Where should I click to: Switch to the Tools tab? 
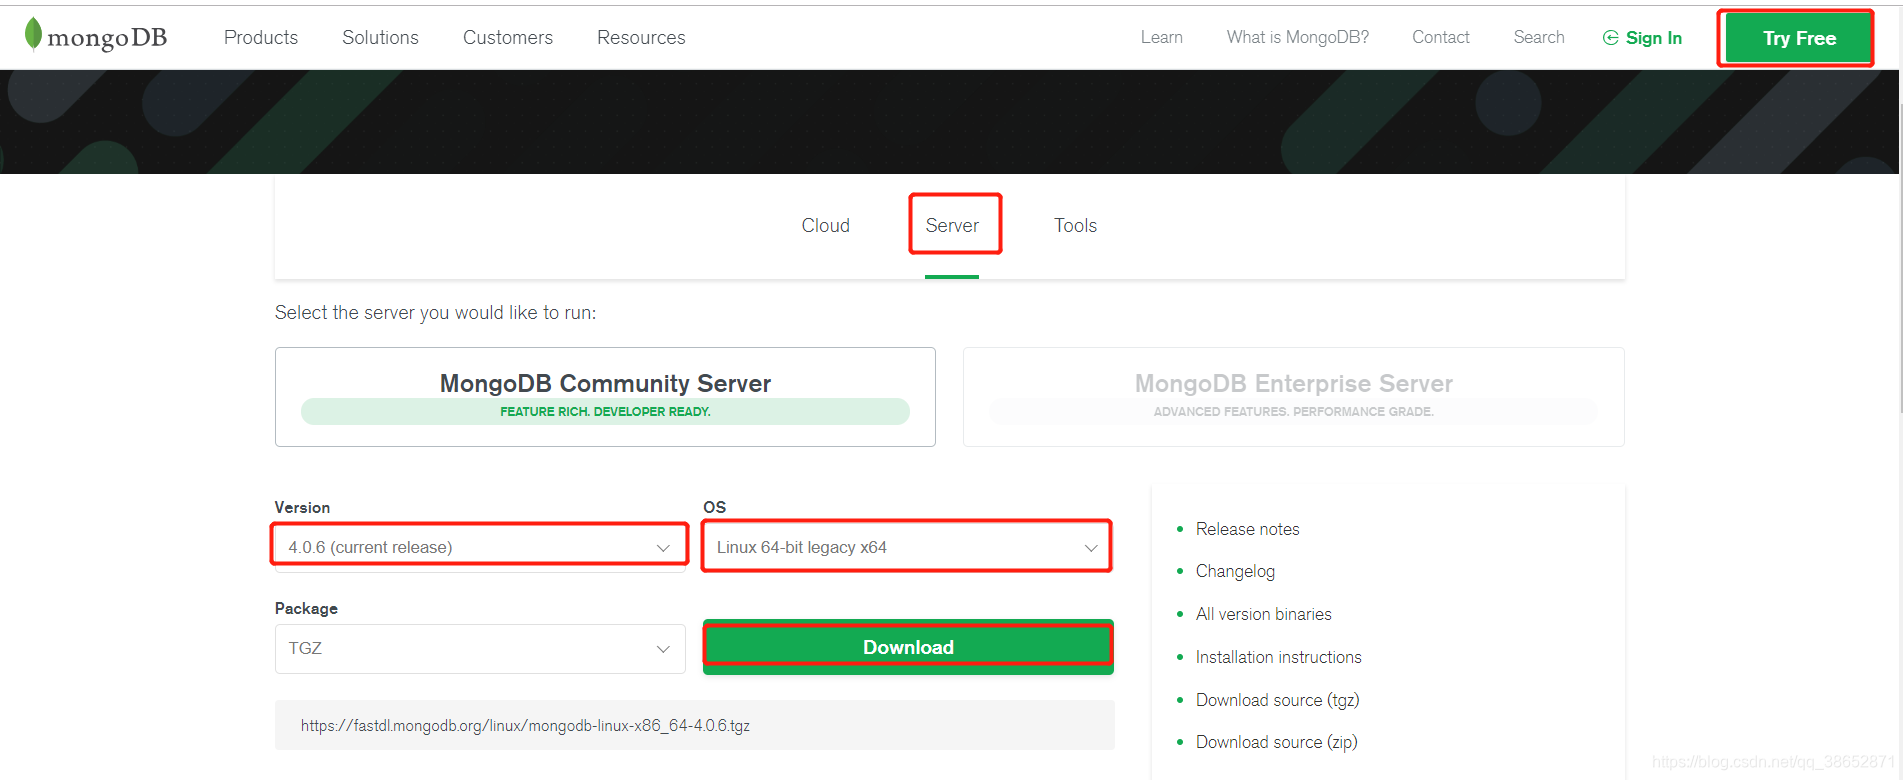point(1075,225)
